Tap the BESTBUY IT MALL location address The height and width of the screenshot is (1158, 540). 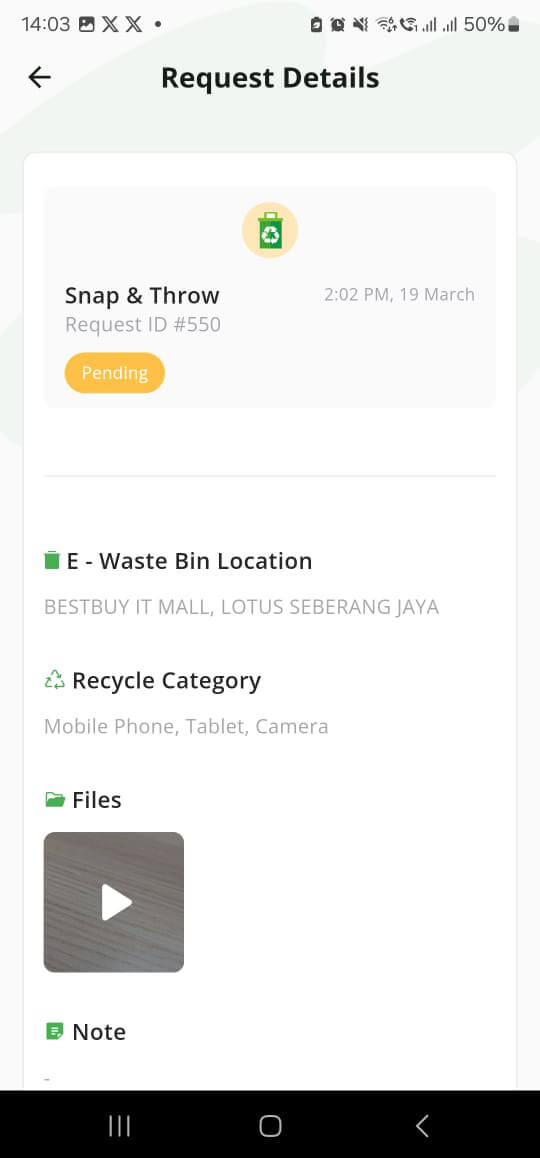click(242, 607)
